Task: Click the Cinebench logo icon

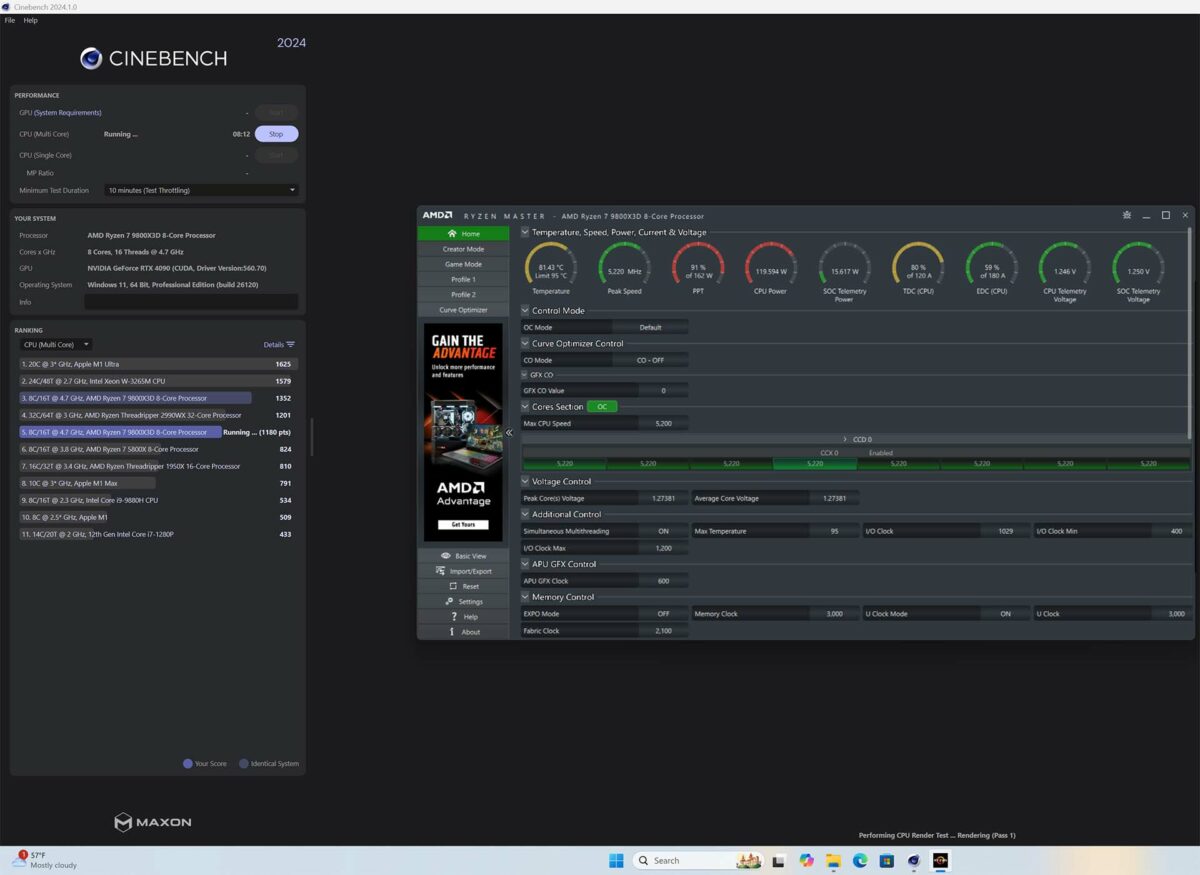Action: 91,58
